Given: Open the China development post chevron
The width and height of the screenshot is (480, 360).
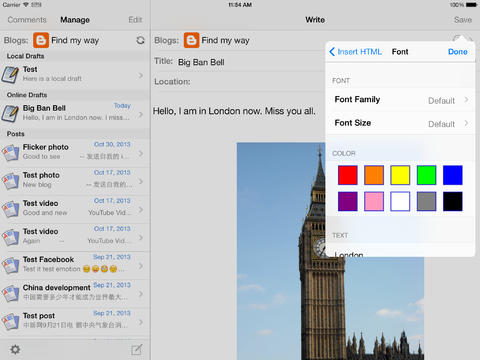Looking at the screenshot, I should (x=141, y=294).
